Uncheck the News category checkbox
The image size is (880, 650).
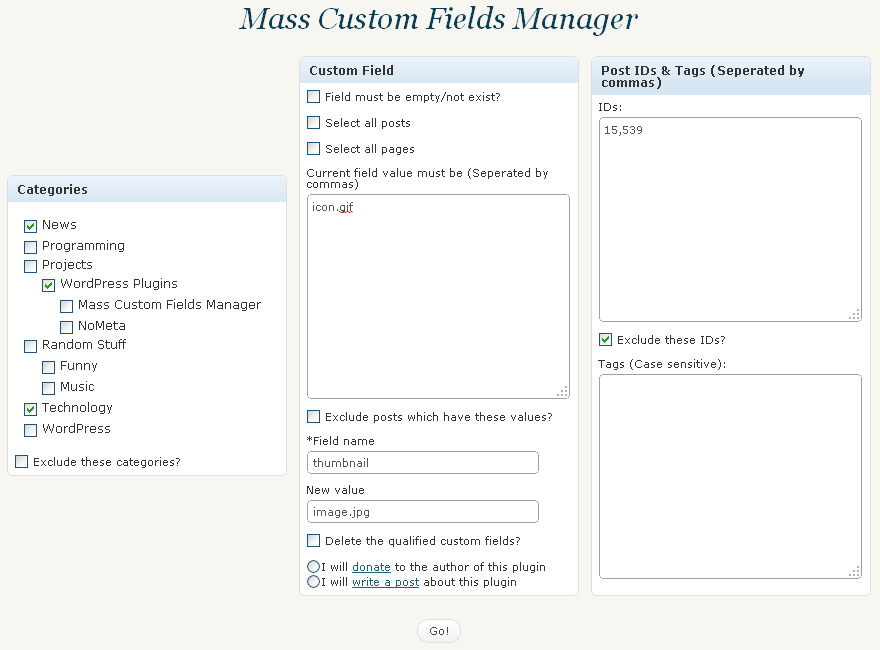[x=30, y=226]
